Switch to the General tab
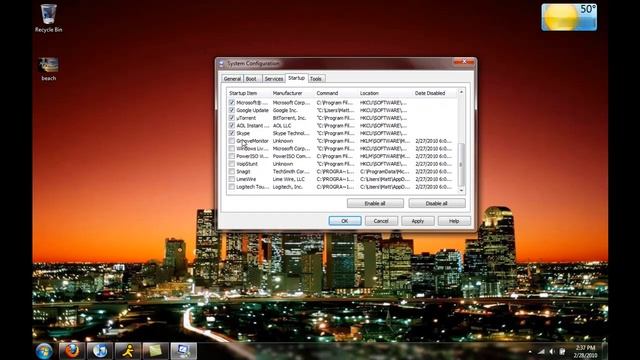The image size is (640, 360). pyautogui.click(x=232, y=79)
